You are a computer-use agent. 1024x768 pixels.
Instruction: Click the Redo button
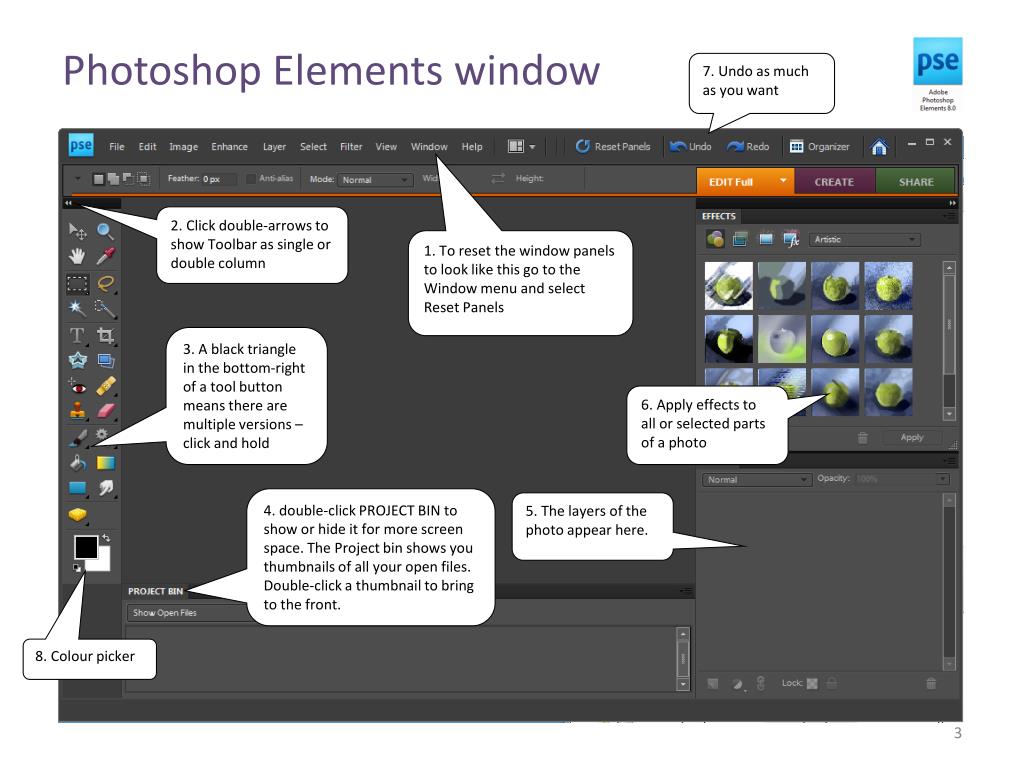click(748, 146)
